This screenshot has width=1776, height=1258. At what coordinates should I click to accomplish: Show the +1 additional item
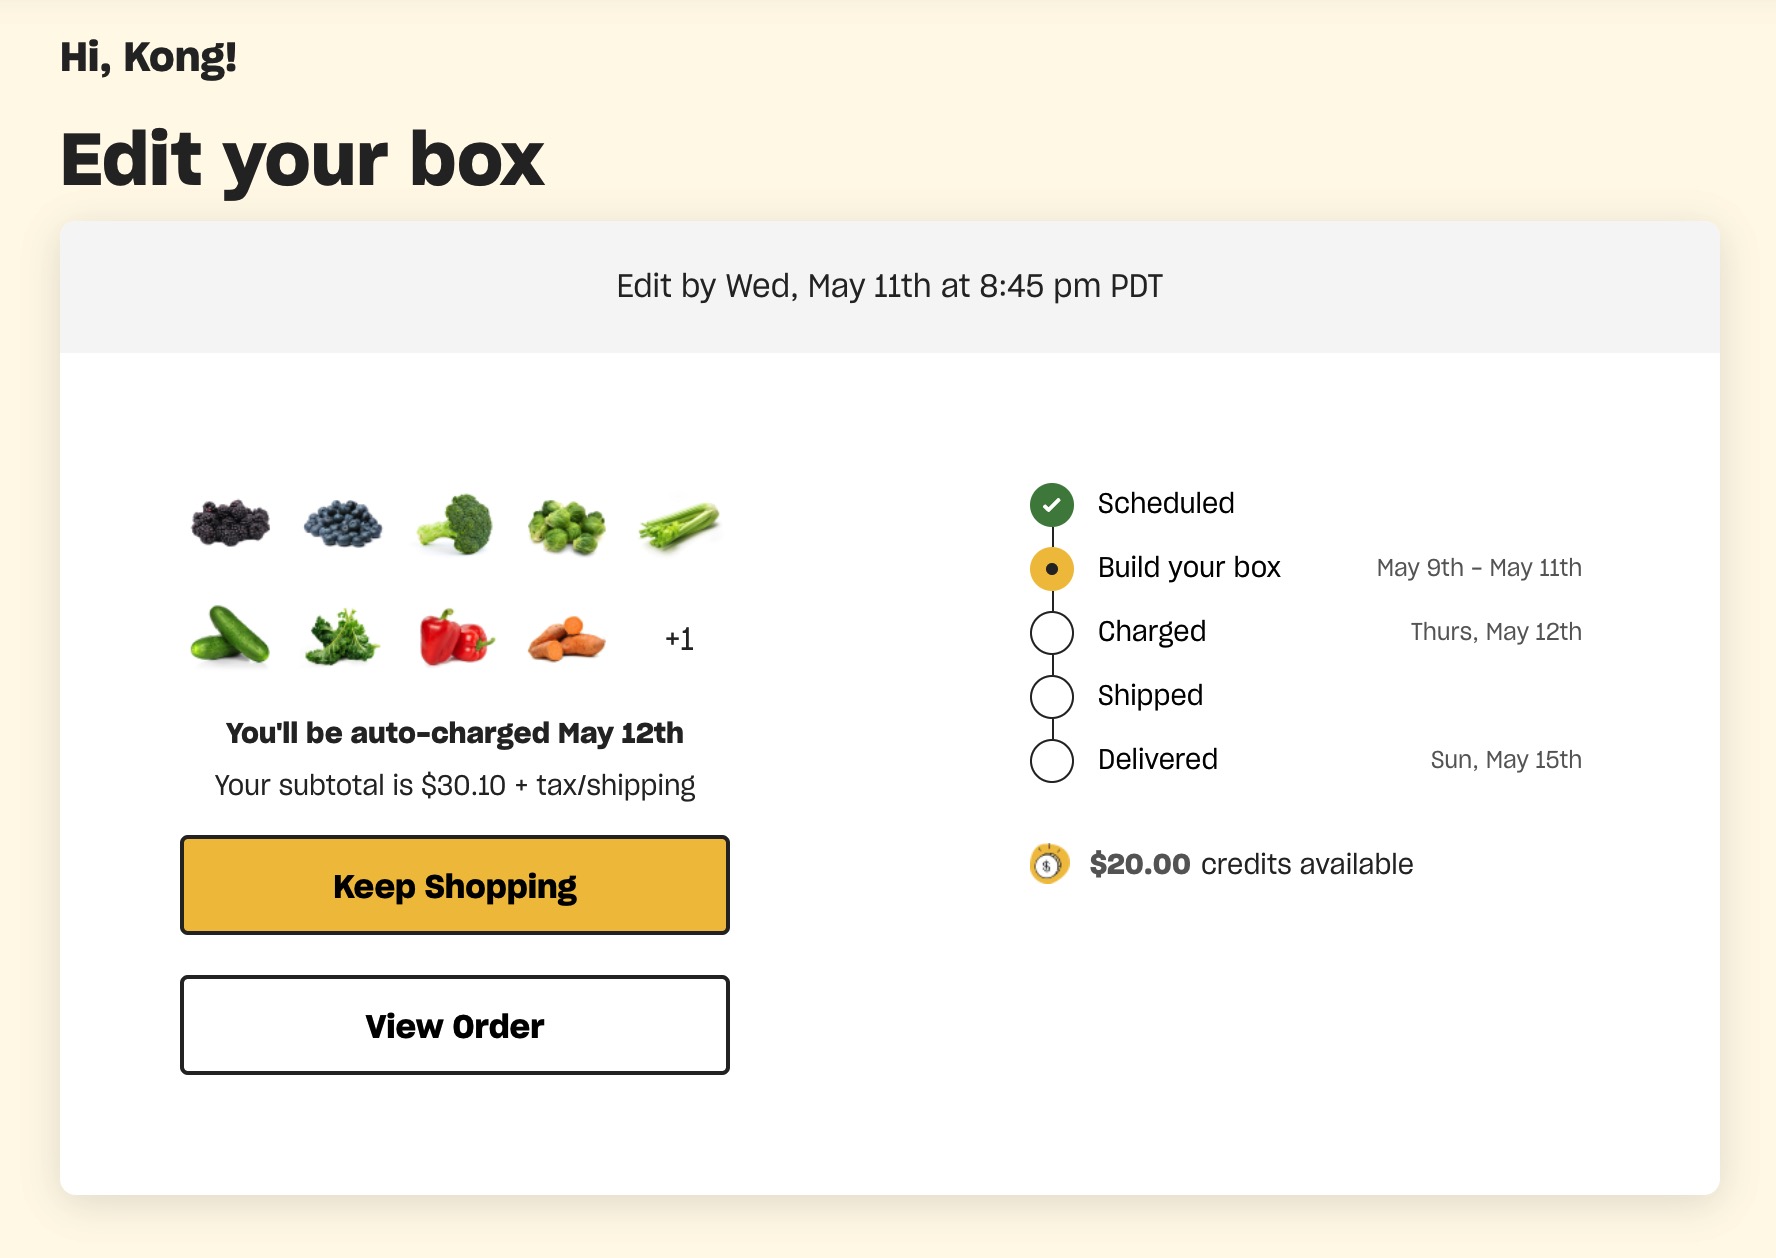click(x=679, y=639)
